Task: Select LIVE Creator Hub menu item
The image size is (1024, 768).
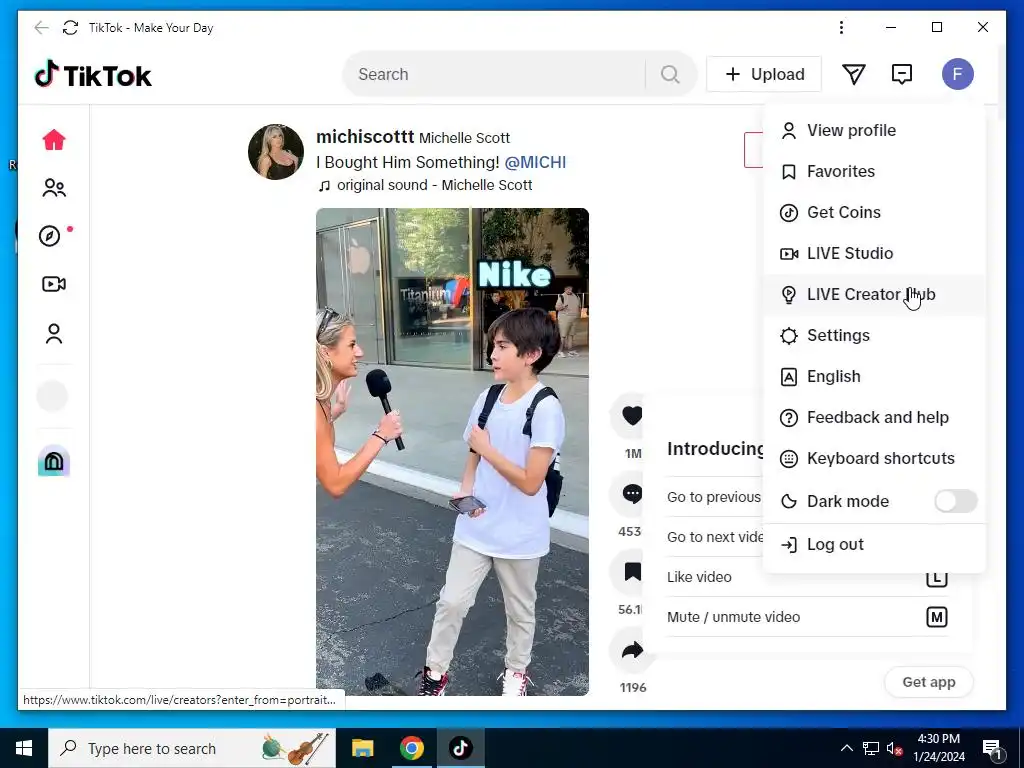Action: [874, 295]
